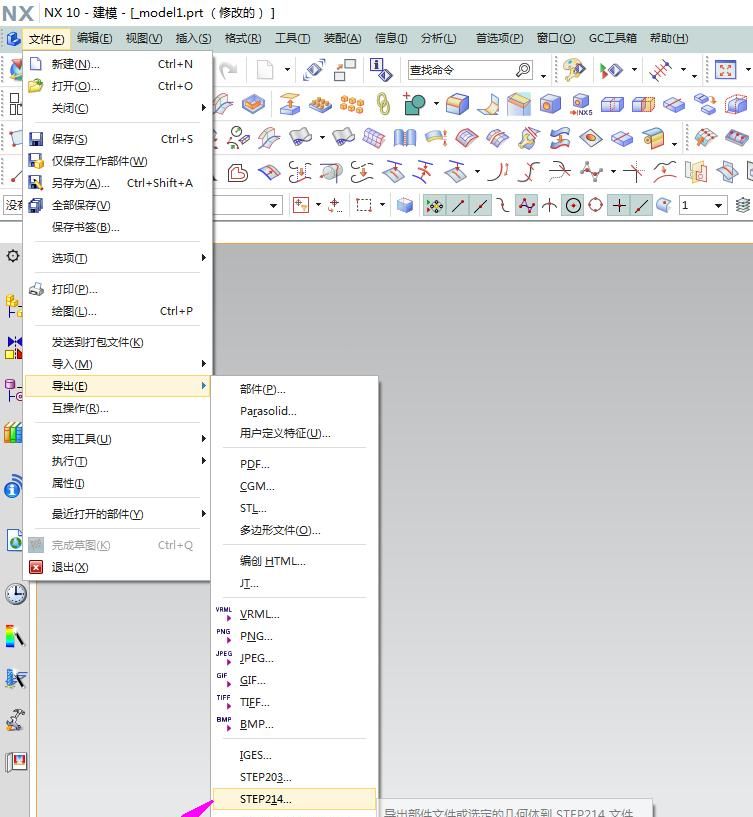The image size is (753, 817).
Task: Toggle the quadrant point snap circle button
Action: pyautogui.click(x=596, y=205)
